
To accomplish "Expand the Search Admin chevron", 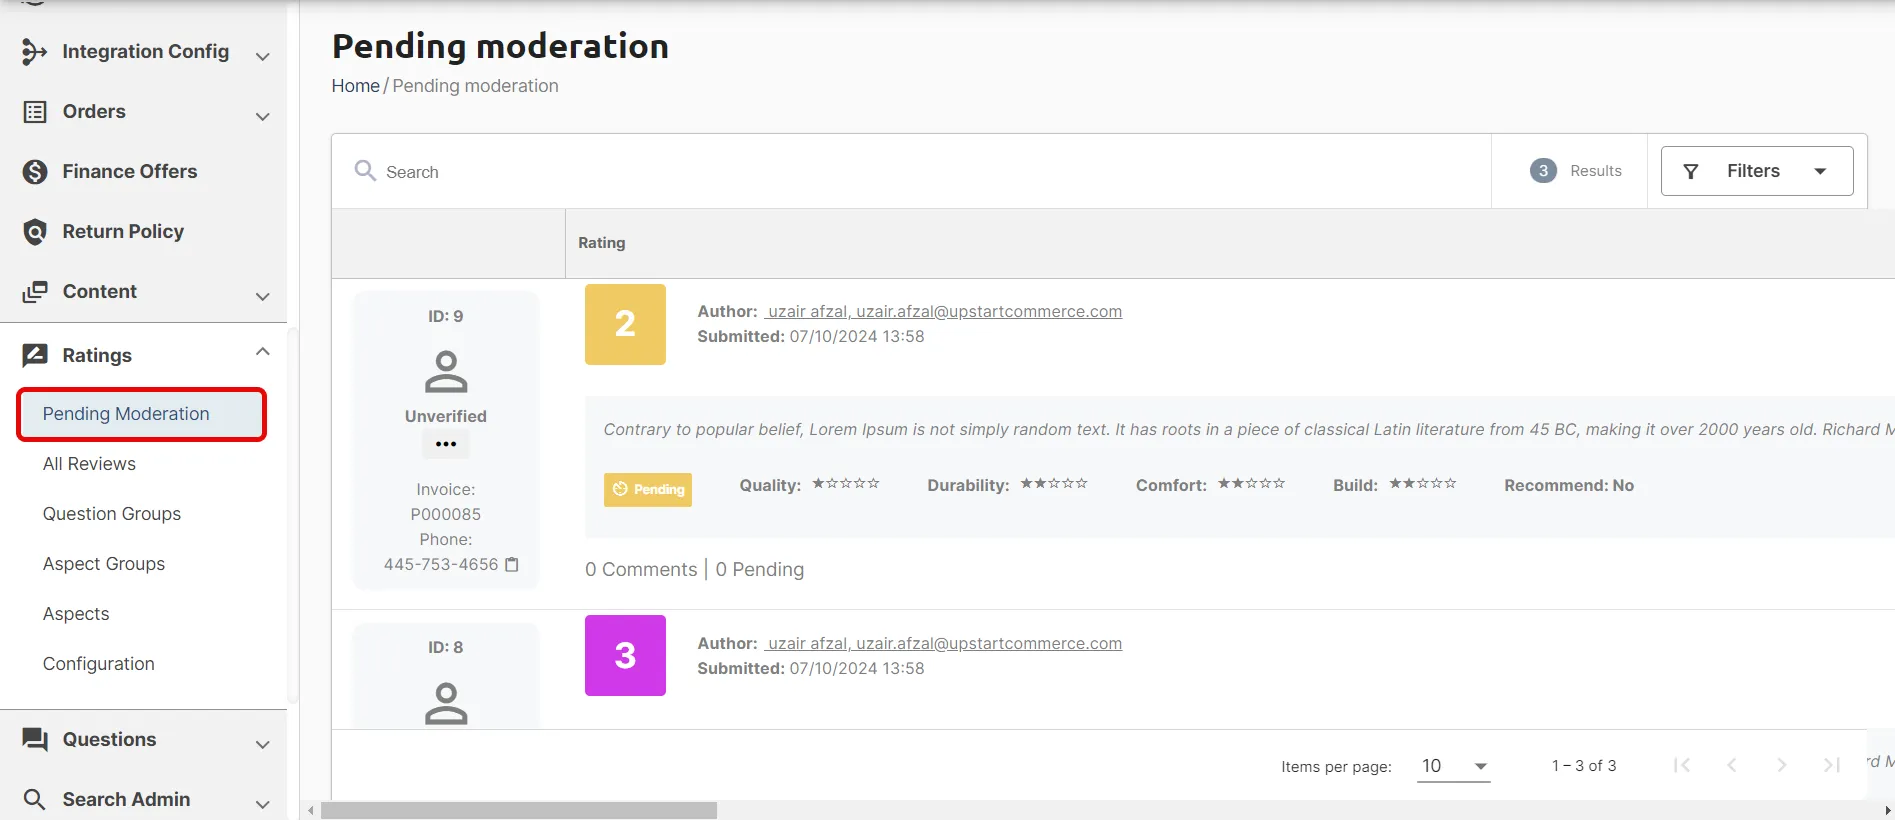I will point(263,804).
